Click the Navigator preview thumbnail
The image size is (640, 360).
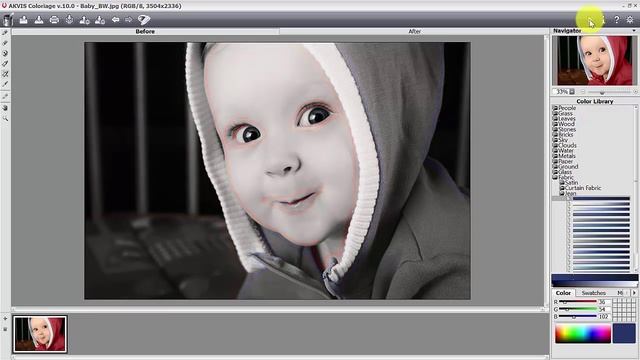(x=594, y=60)
